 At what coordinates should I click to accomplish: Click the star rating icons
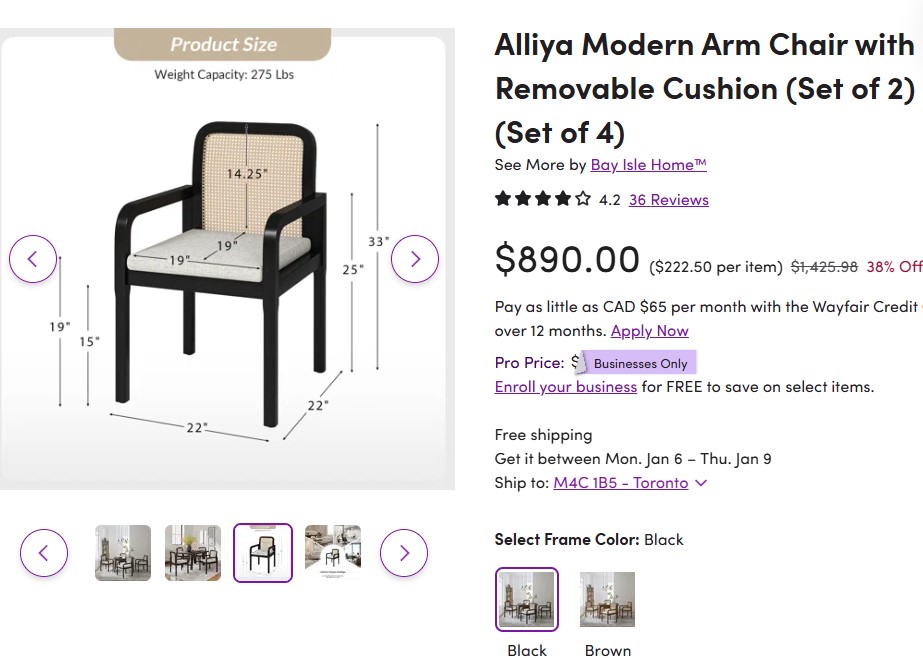coord(543,199)
